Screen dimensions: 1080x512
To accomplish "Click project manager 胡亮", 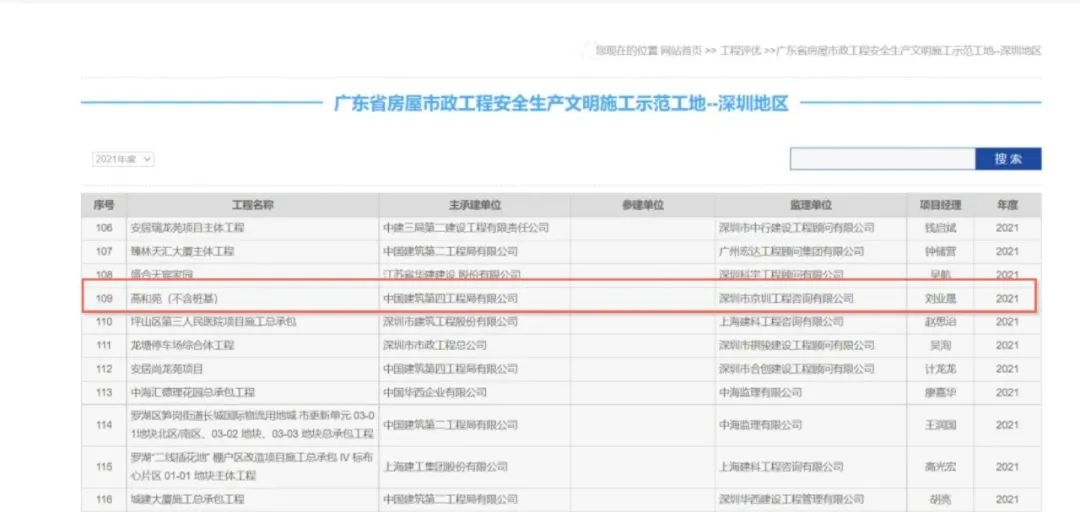I will [940, 499].
